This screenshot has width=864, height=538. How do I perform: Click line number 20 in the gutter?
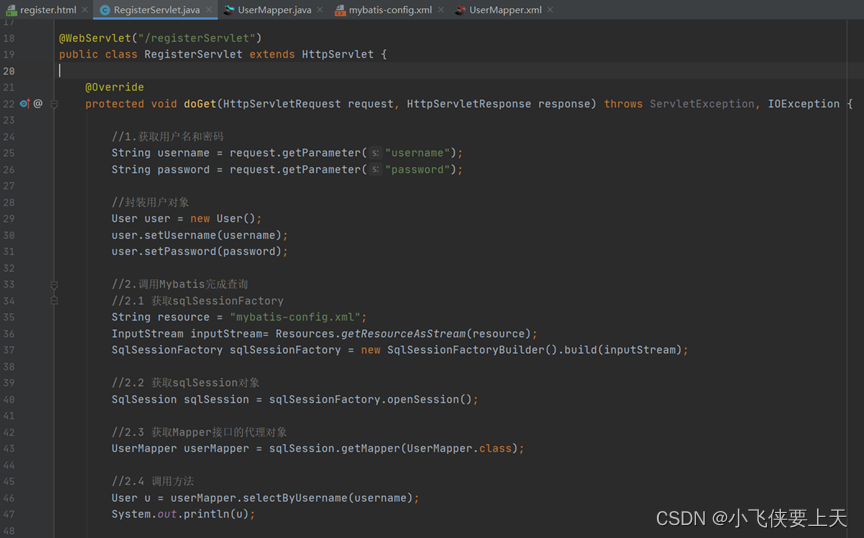[9, 71]
